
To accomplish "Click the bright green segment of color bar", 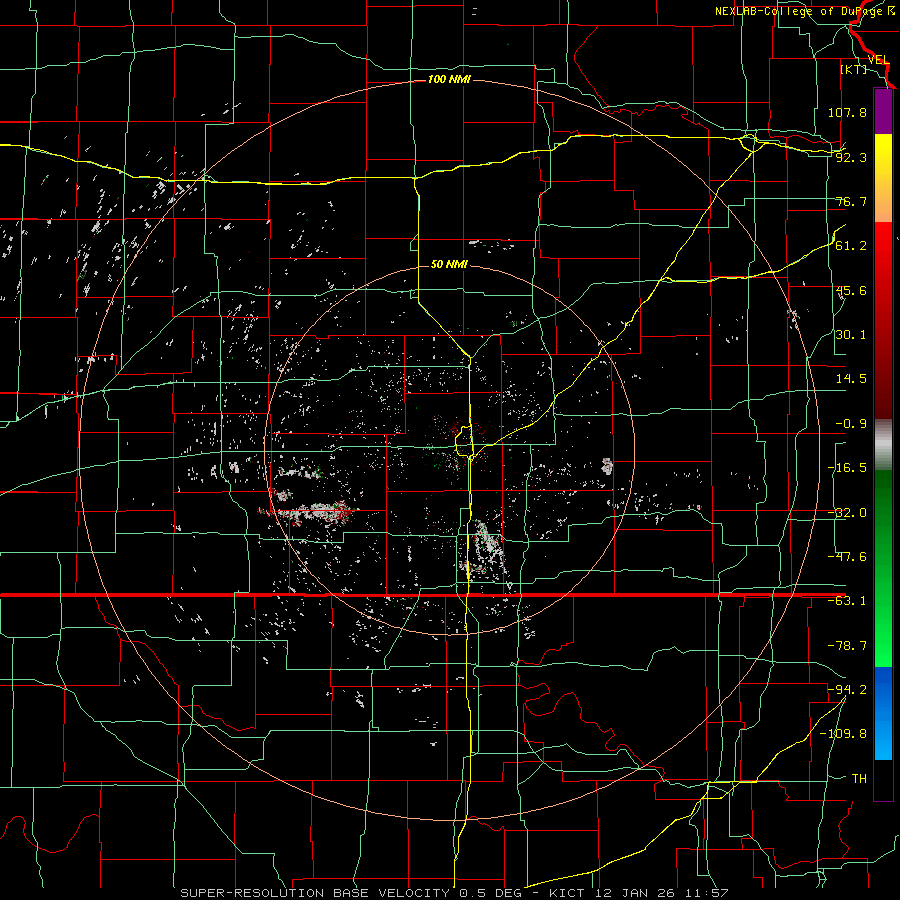I will (x=883, y=568).
